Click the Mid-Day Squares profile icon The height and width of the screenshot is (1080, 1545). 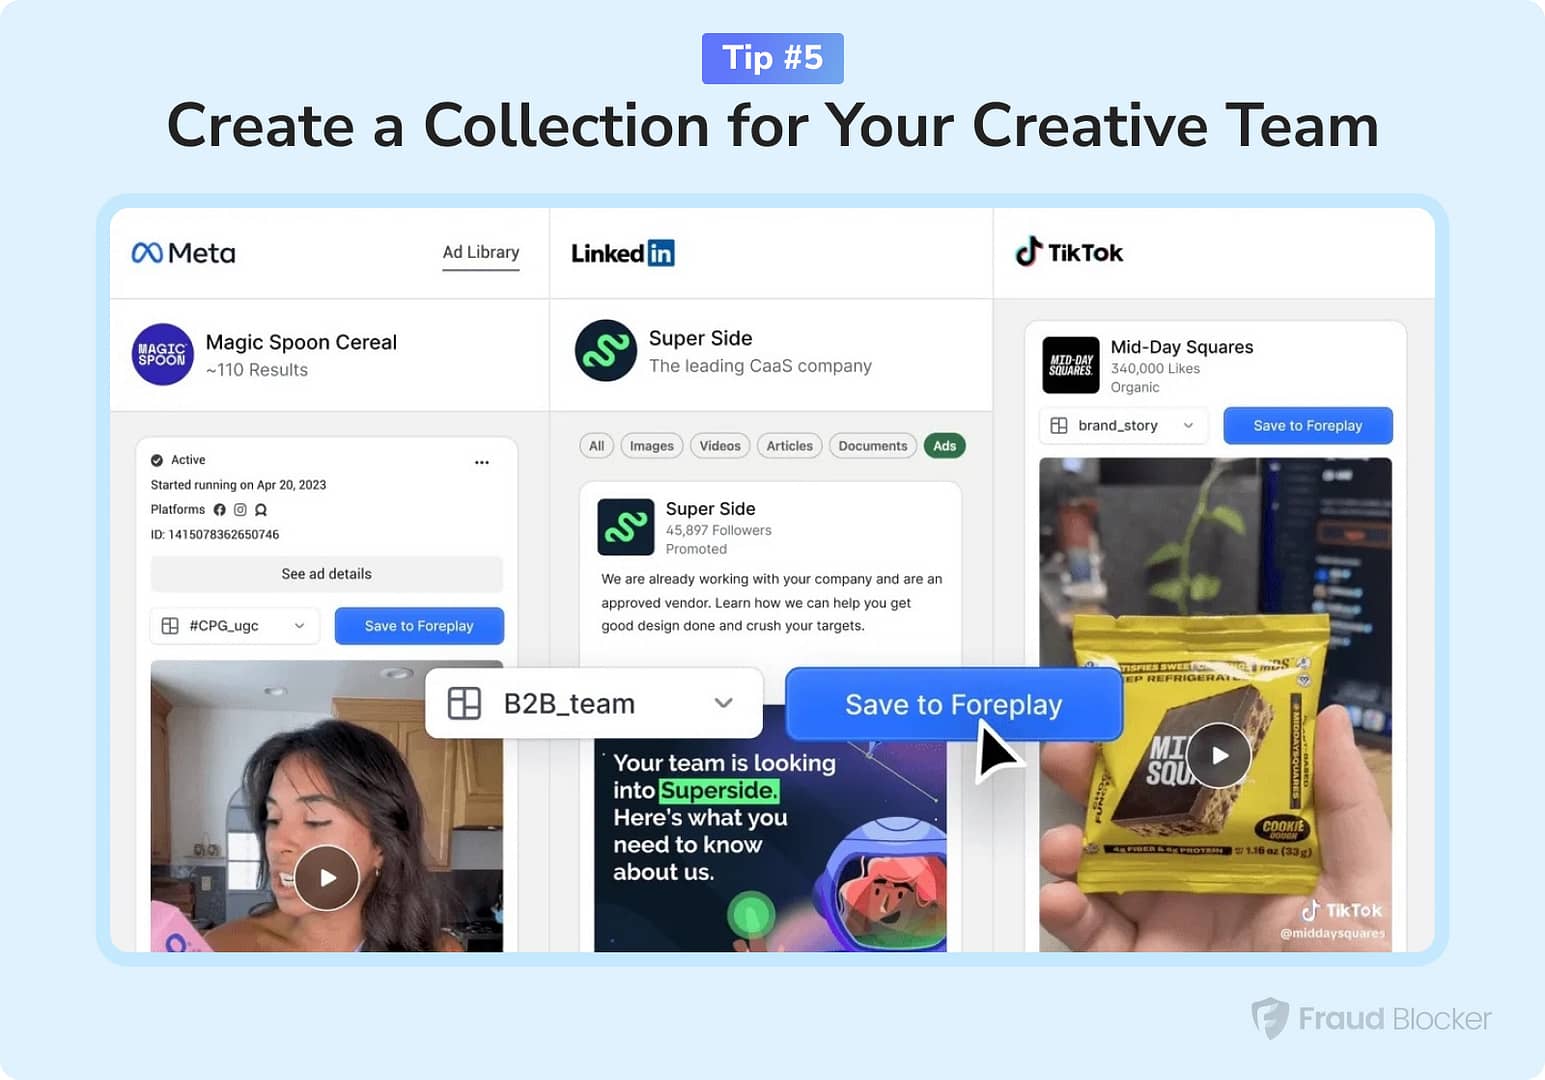1070,365
